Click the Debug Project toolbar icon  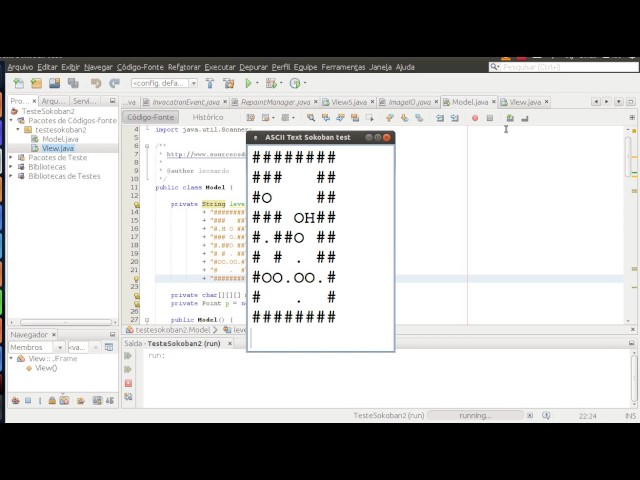(x=271, y=83)
